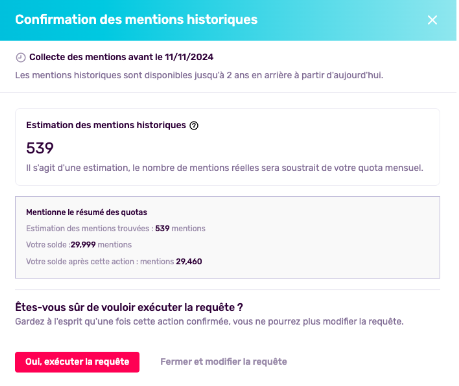Click the 29,999 balance value
The width and height of the screenshot is (459, 386).
[83, 245]
